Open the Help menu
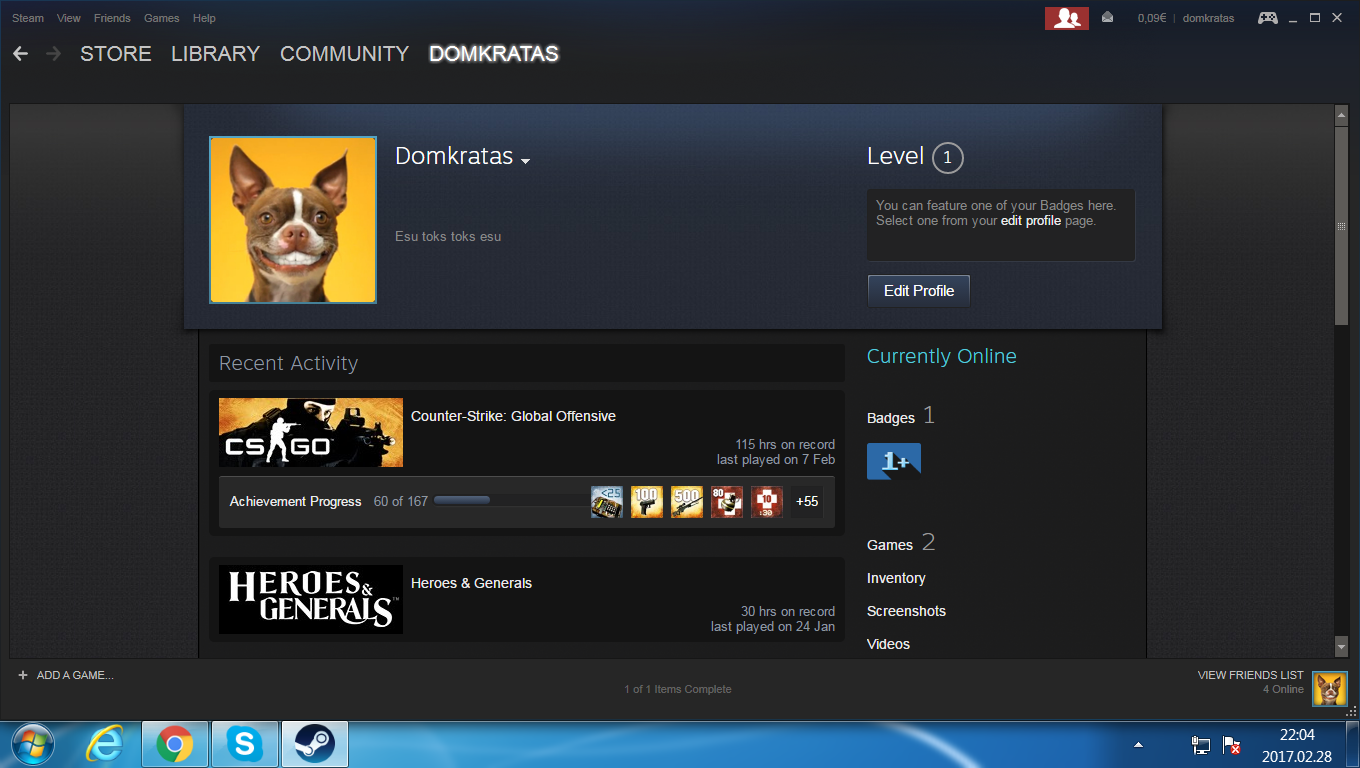The image size is (1360, 768). tap(204, 18)
